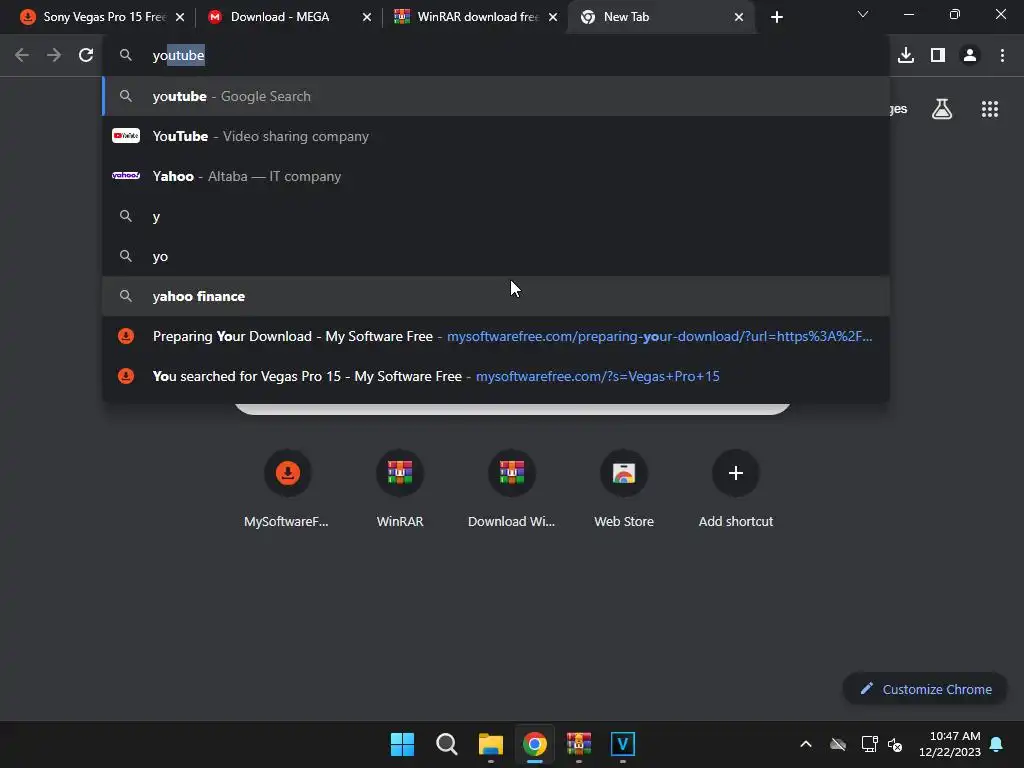Open Chrome three-dot menu
1024x768 pixels.
[x=1002, y=56]
